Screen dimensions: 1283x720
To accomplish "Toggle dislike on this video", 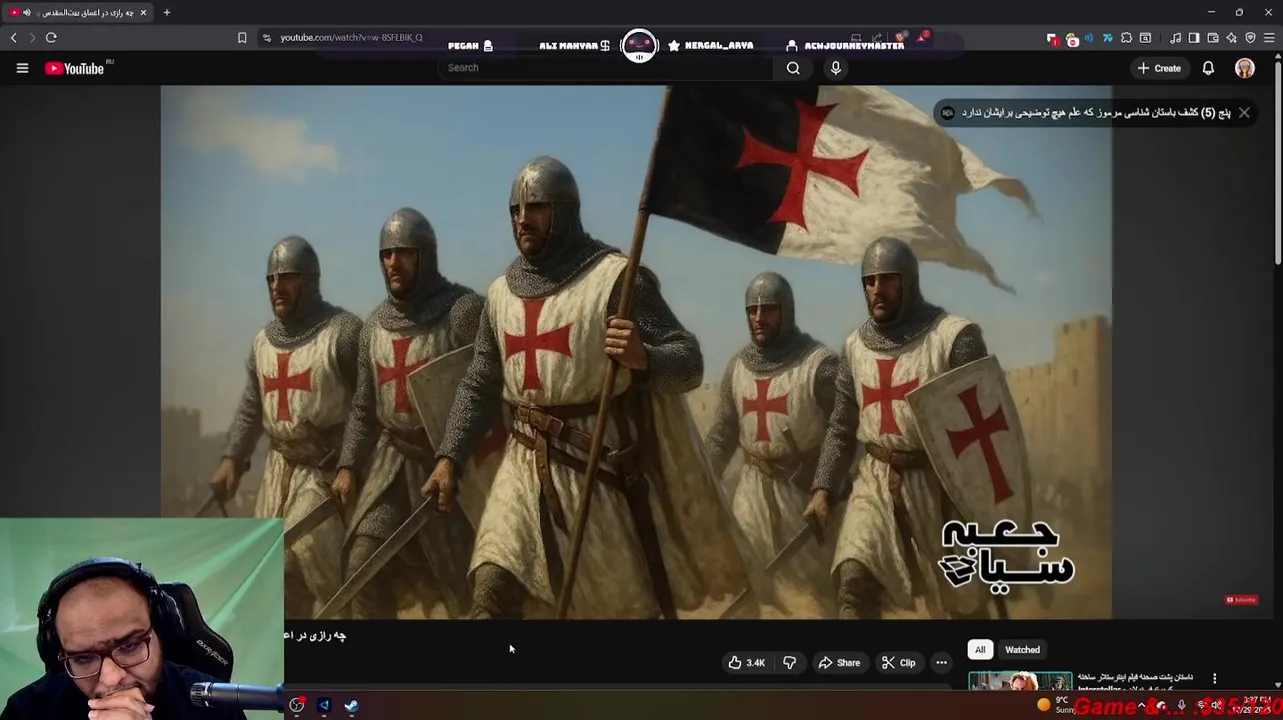I will point(789,663).
